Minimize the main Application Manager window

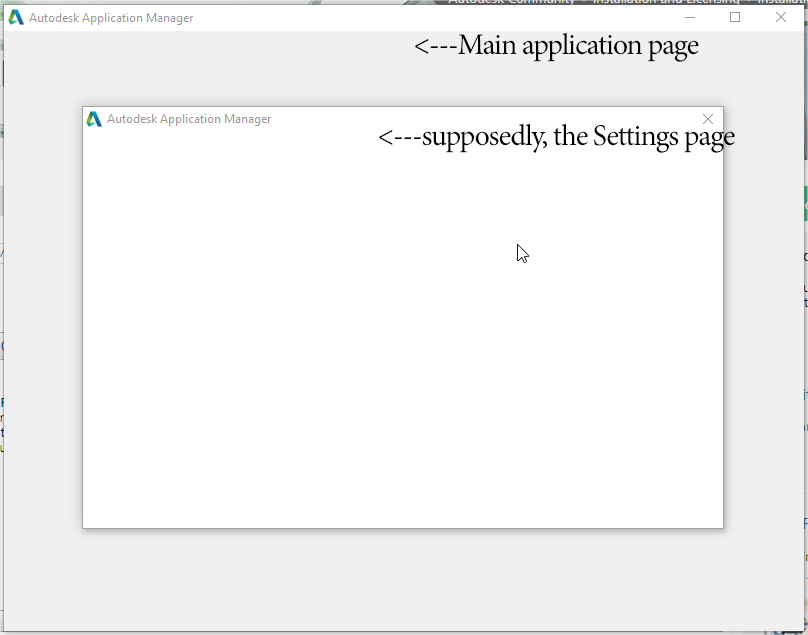[690, 17]
